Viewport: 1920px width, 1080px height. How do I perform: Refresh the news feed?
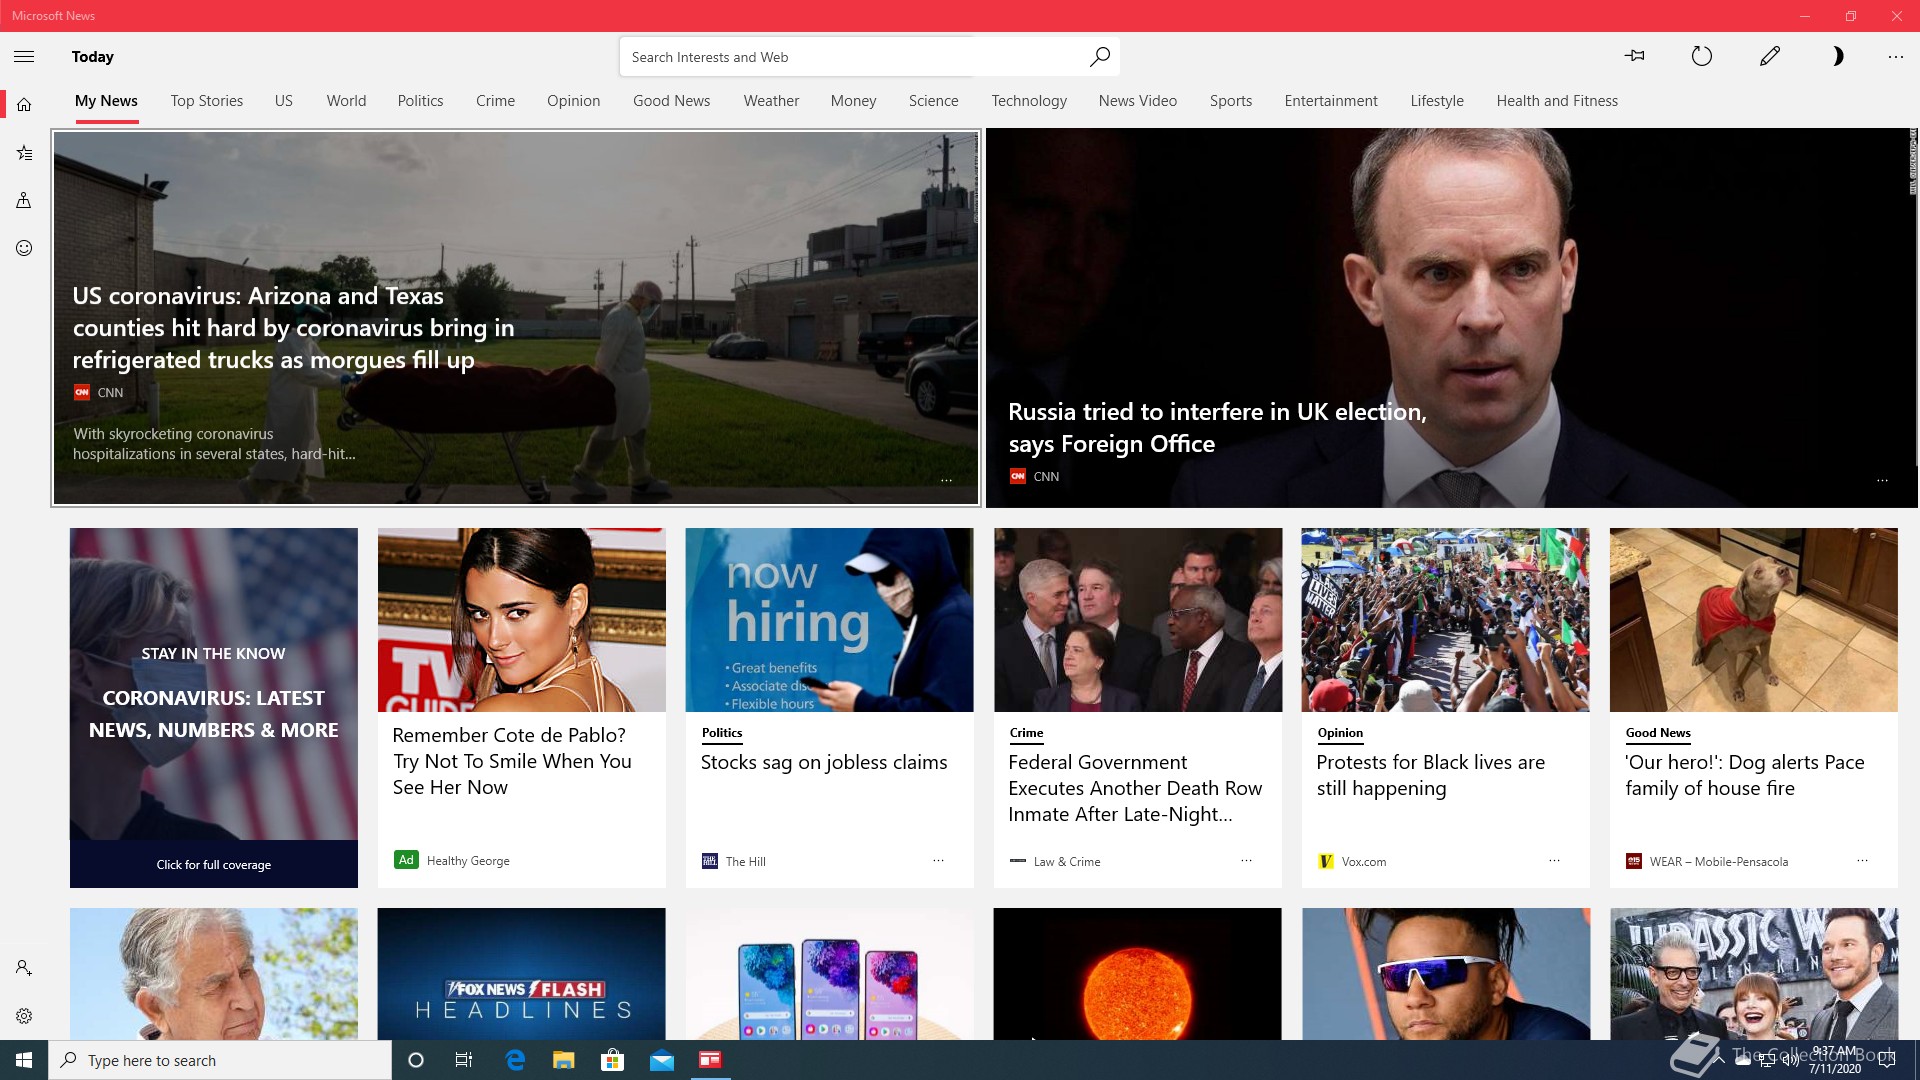[1702, 56]
